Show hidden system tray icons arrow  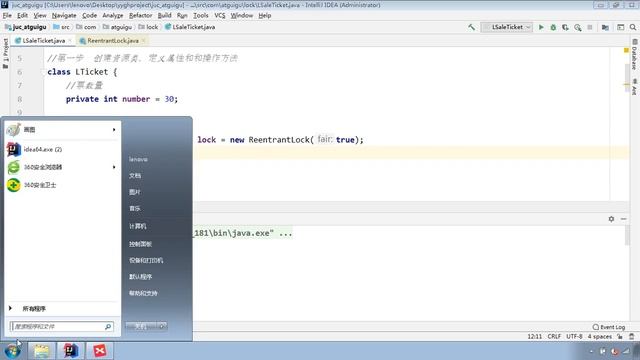[x=591, y=351]
